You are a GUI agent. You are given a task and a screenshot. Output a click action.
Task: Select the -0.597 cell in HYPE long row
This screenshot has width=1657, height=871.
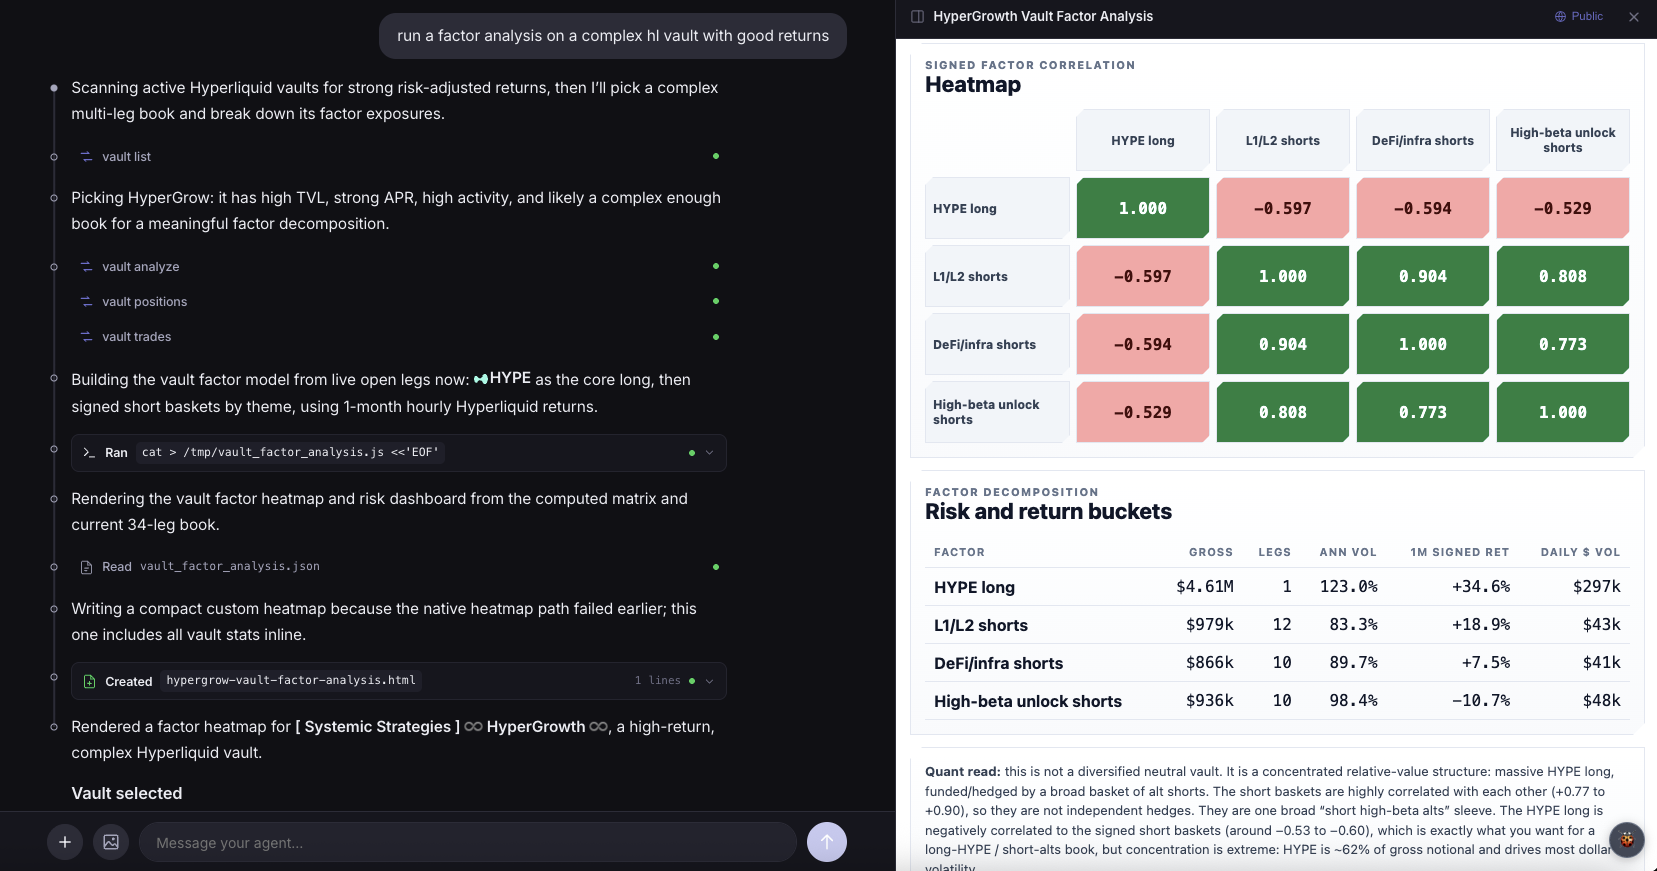click(x=1283, y=209)
